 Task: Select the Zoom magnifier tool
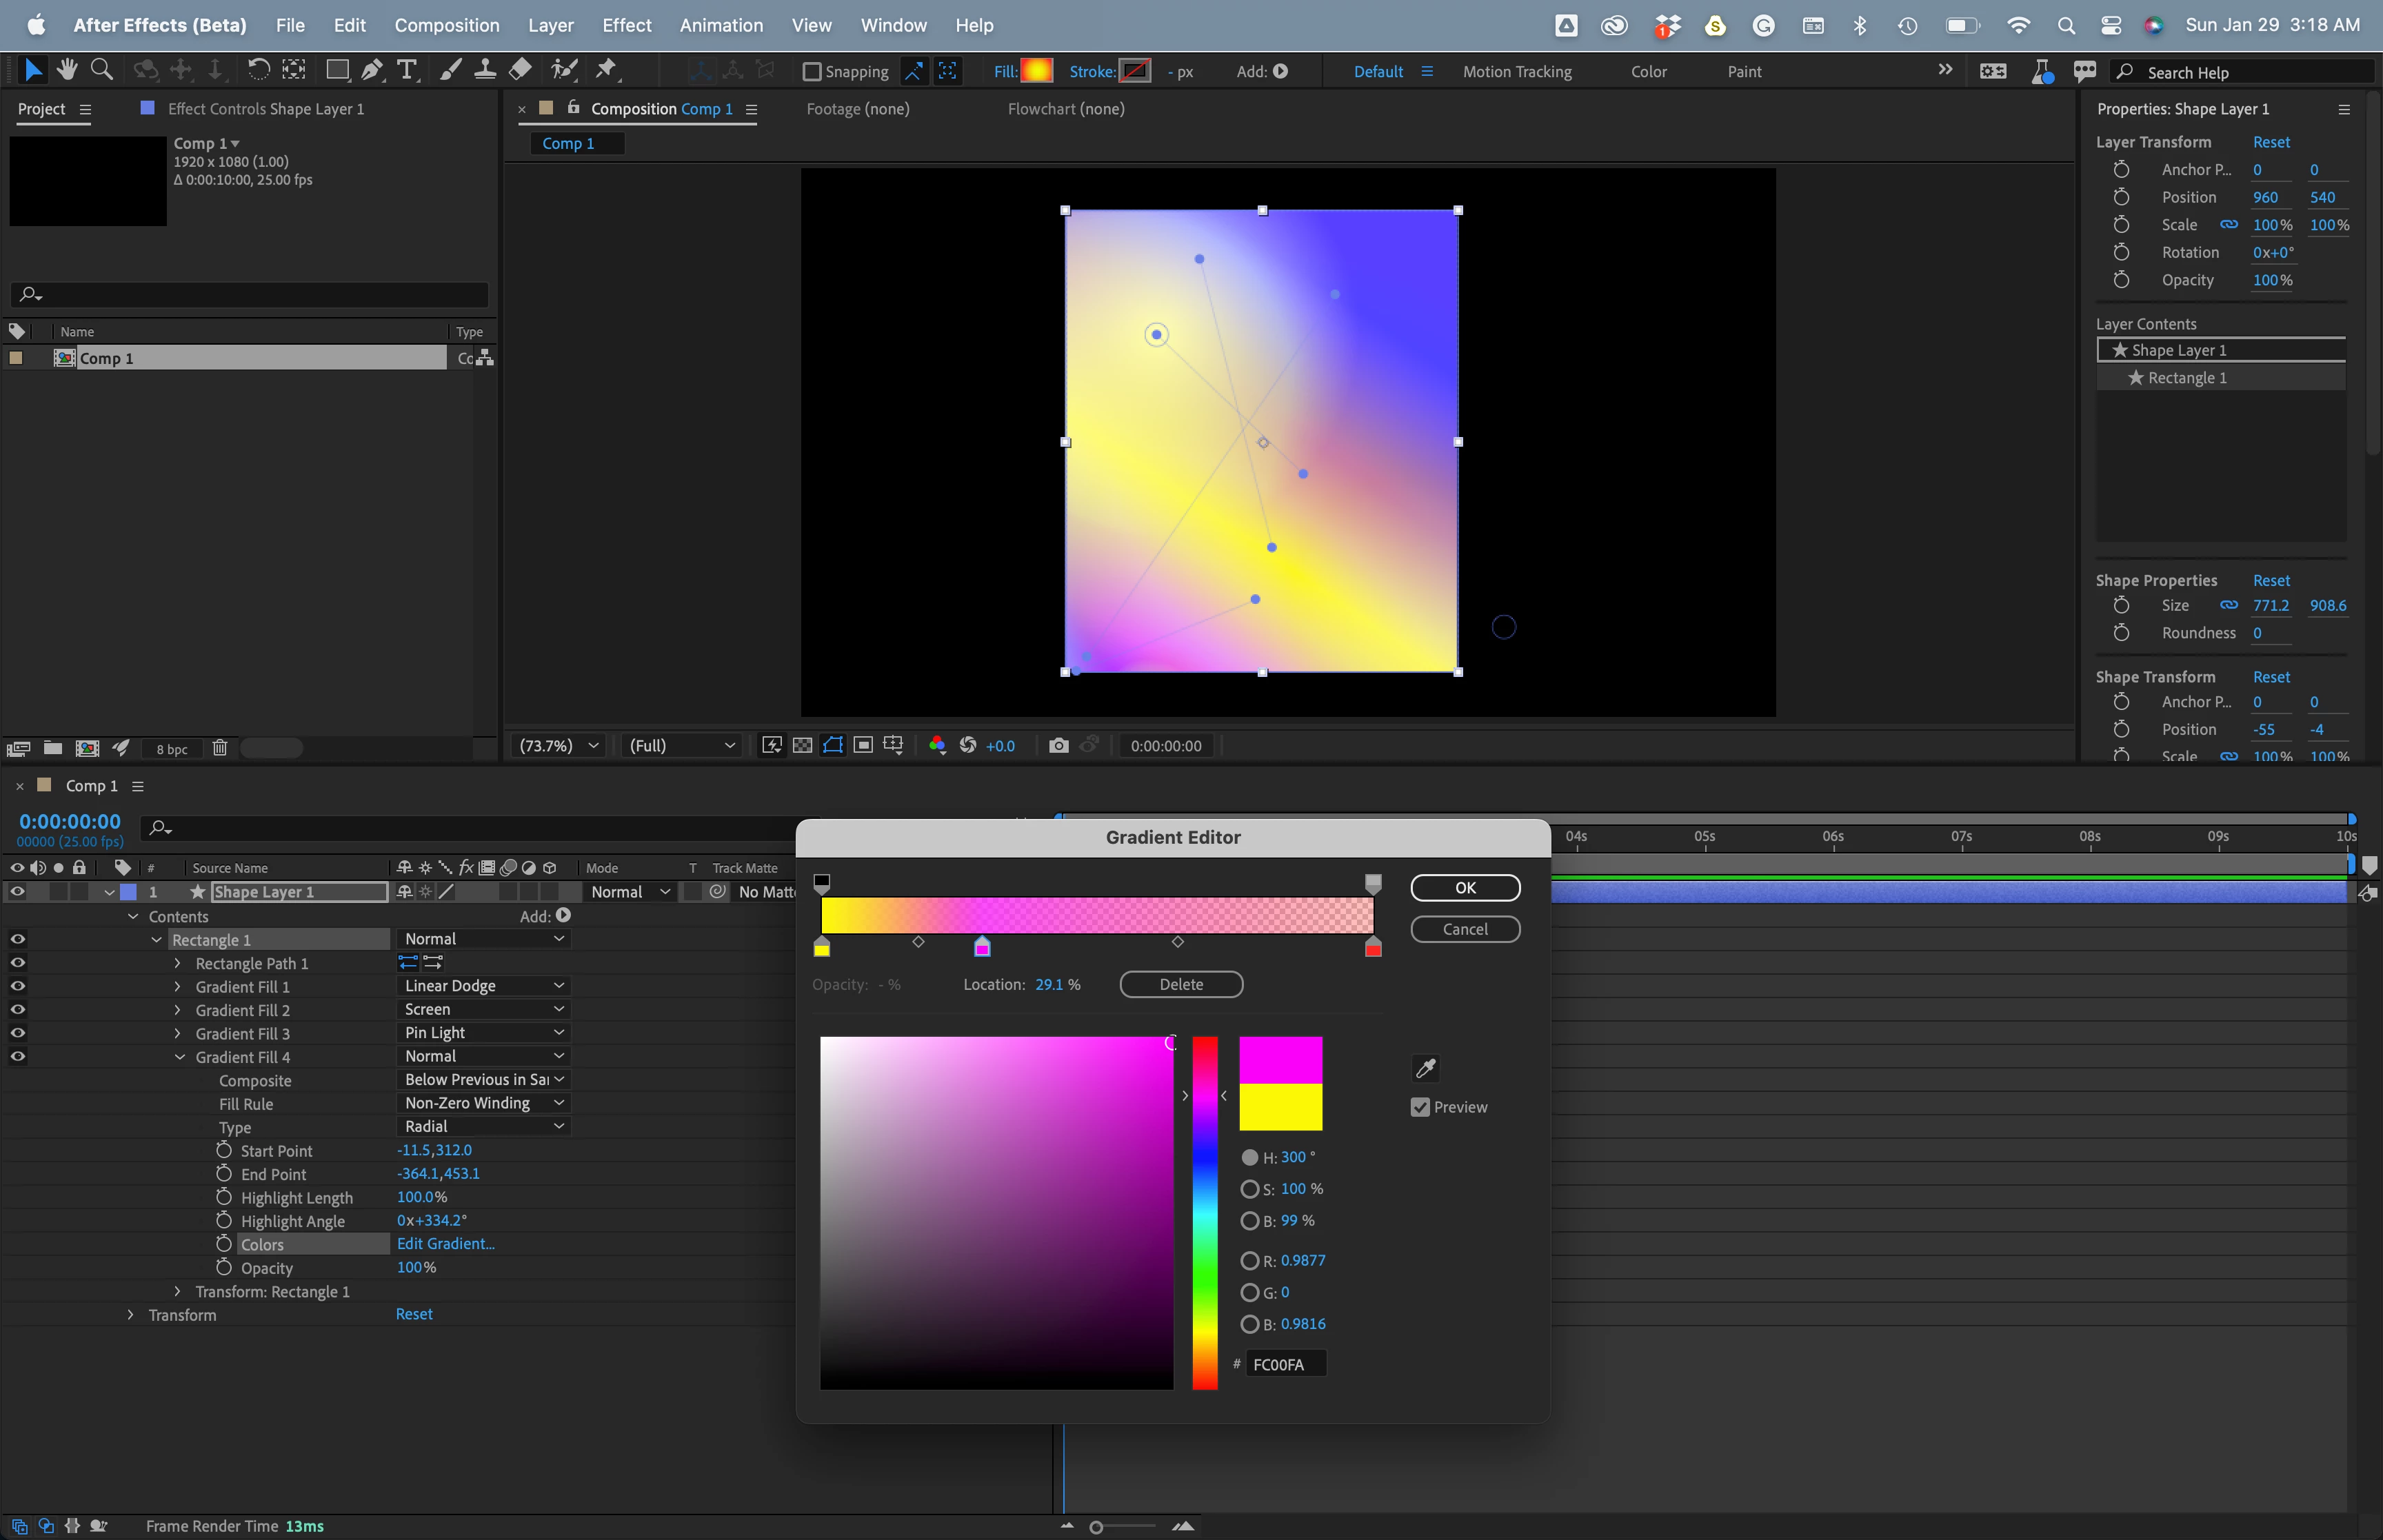click(101, 70)
